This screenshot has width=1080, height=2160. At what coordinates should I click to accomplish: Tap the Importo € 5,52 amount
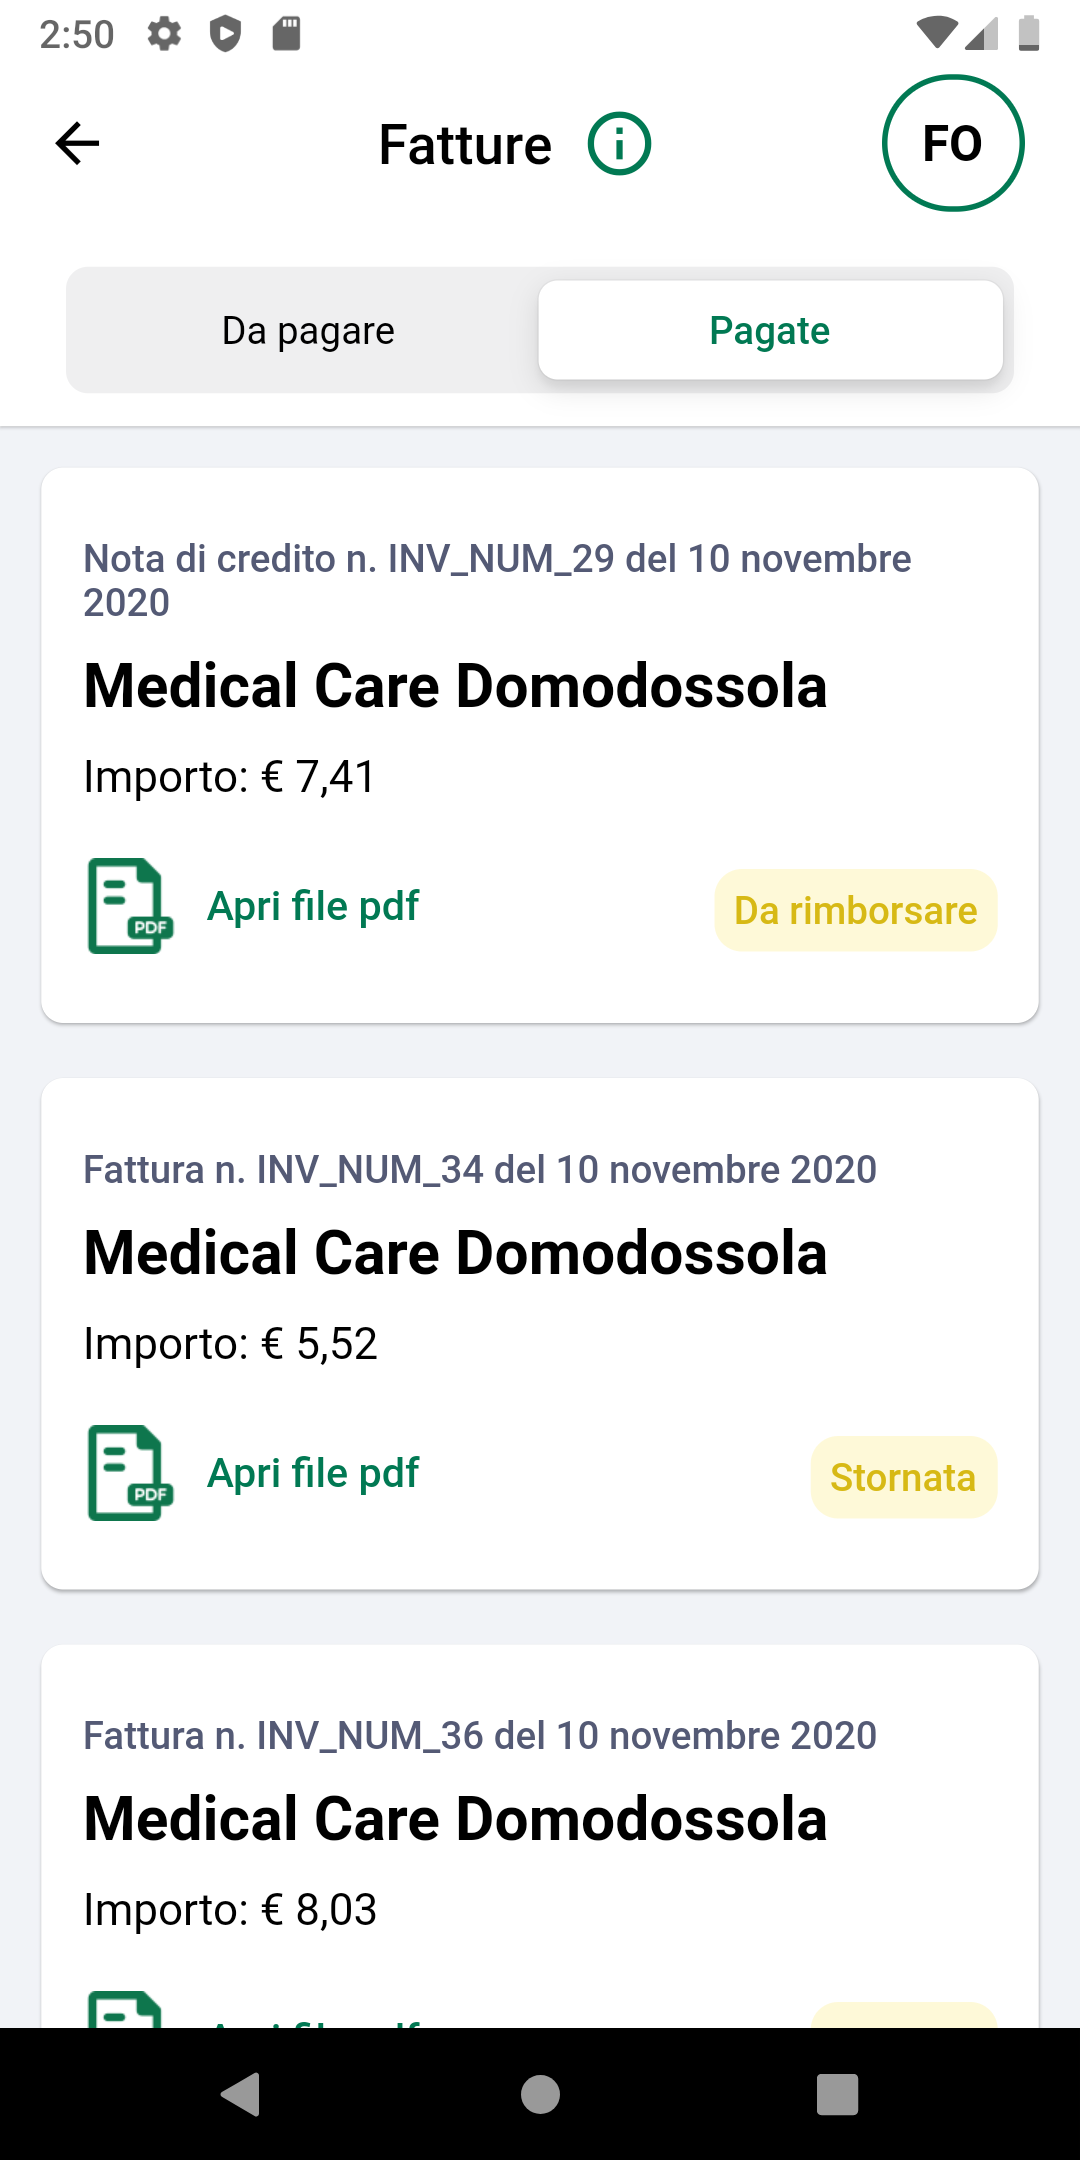point(230,1344)
